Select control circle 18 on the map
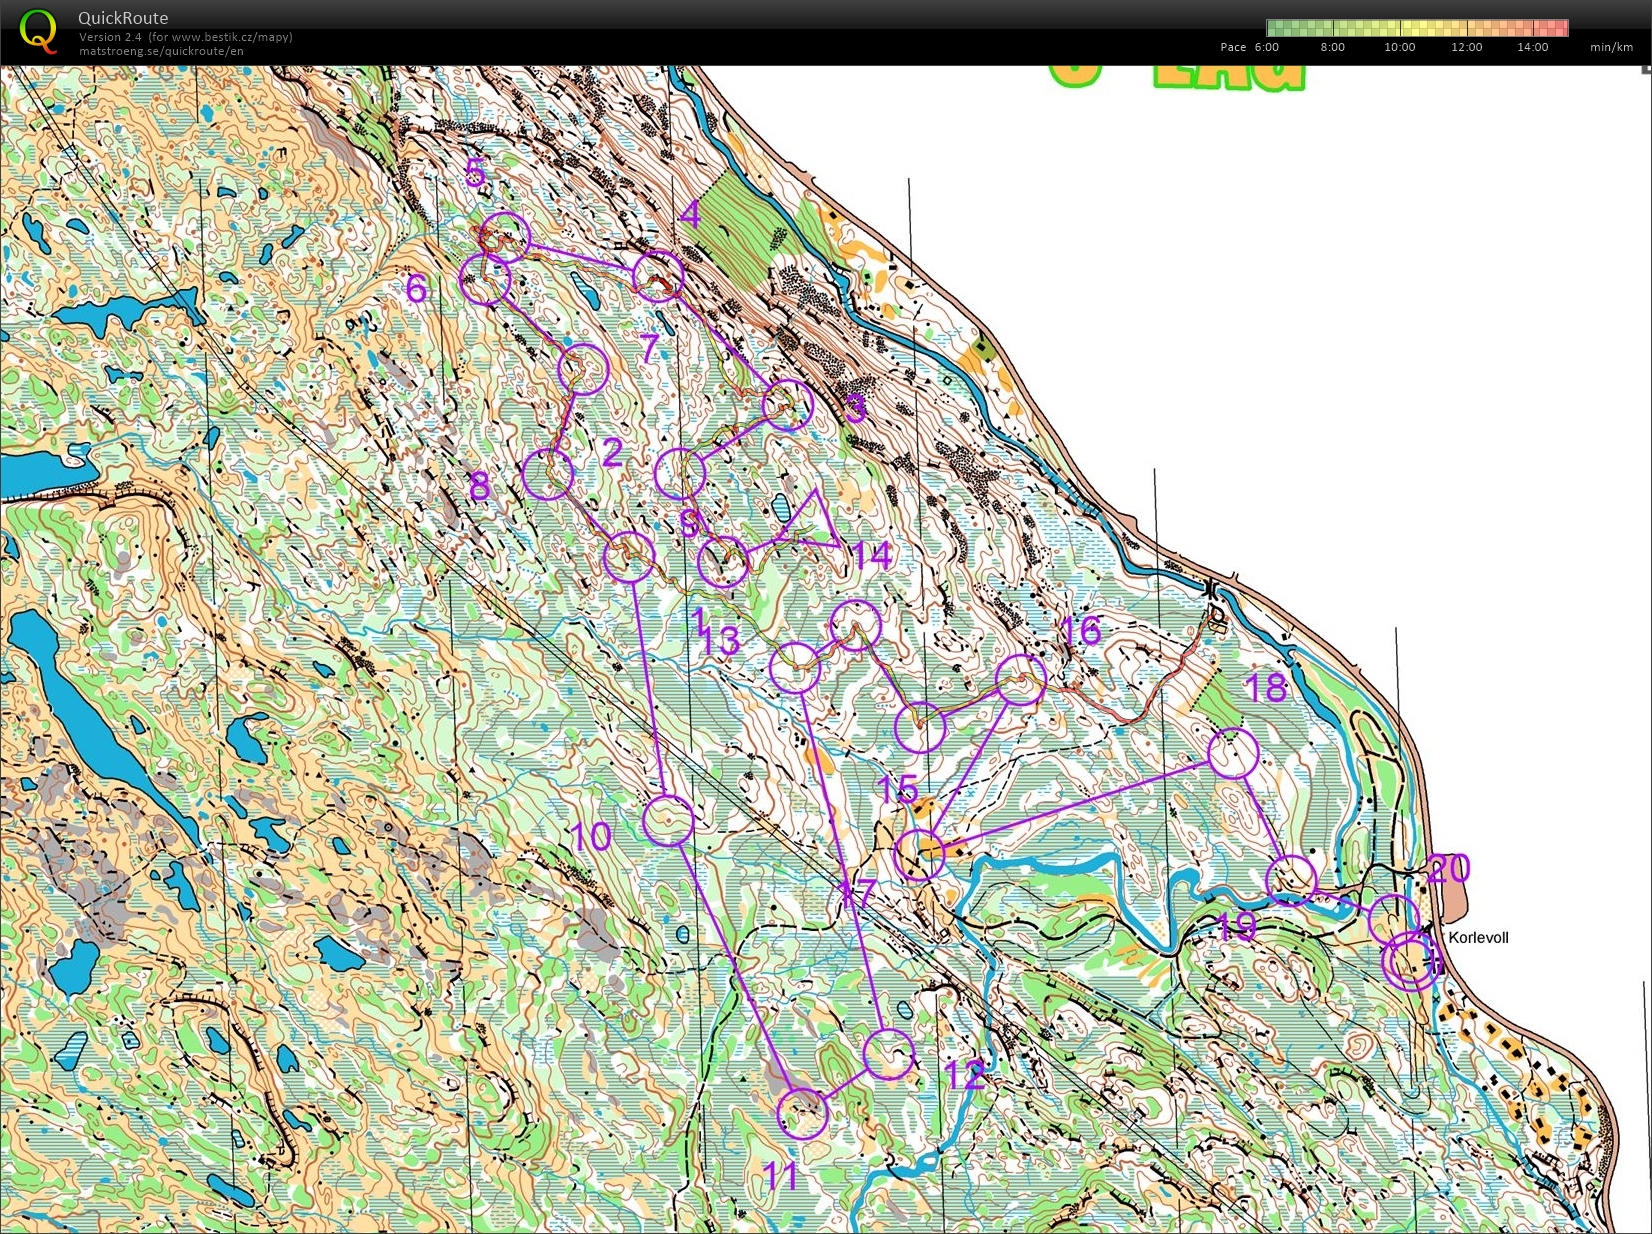This screenshot has height=1234, width=1652. point(1232,750)
